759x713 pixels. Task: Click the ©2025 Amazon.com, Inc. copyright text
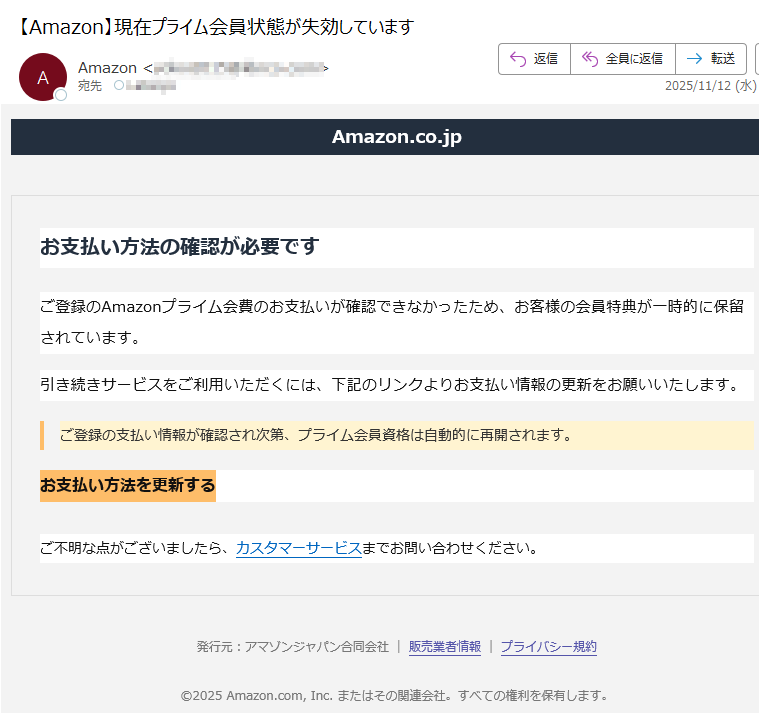click(x=395, y=696)
